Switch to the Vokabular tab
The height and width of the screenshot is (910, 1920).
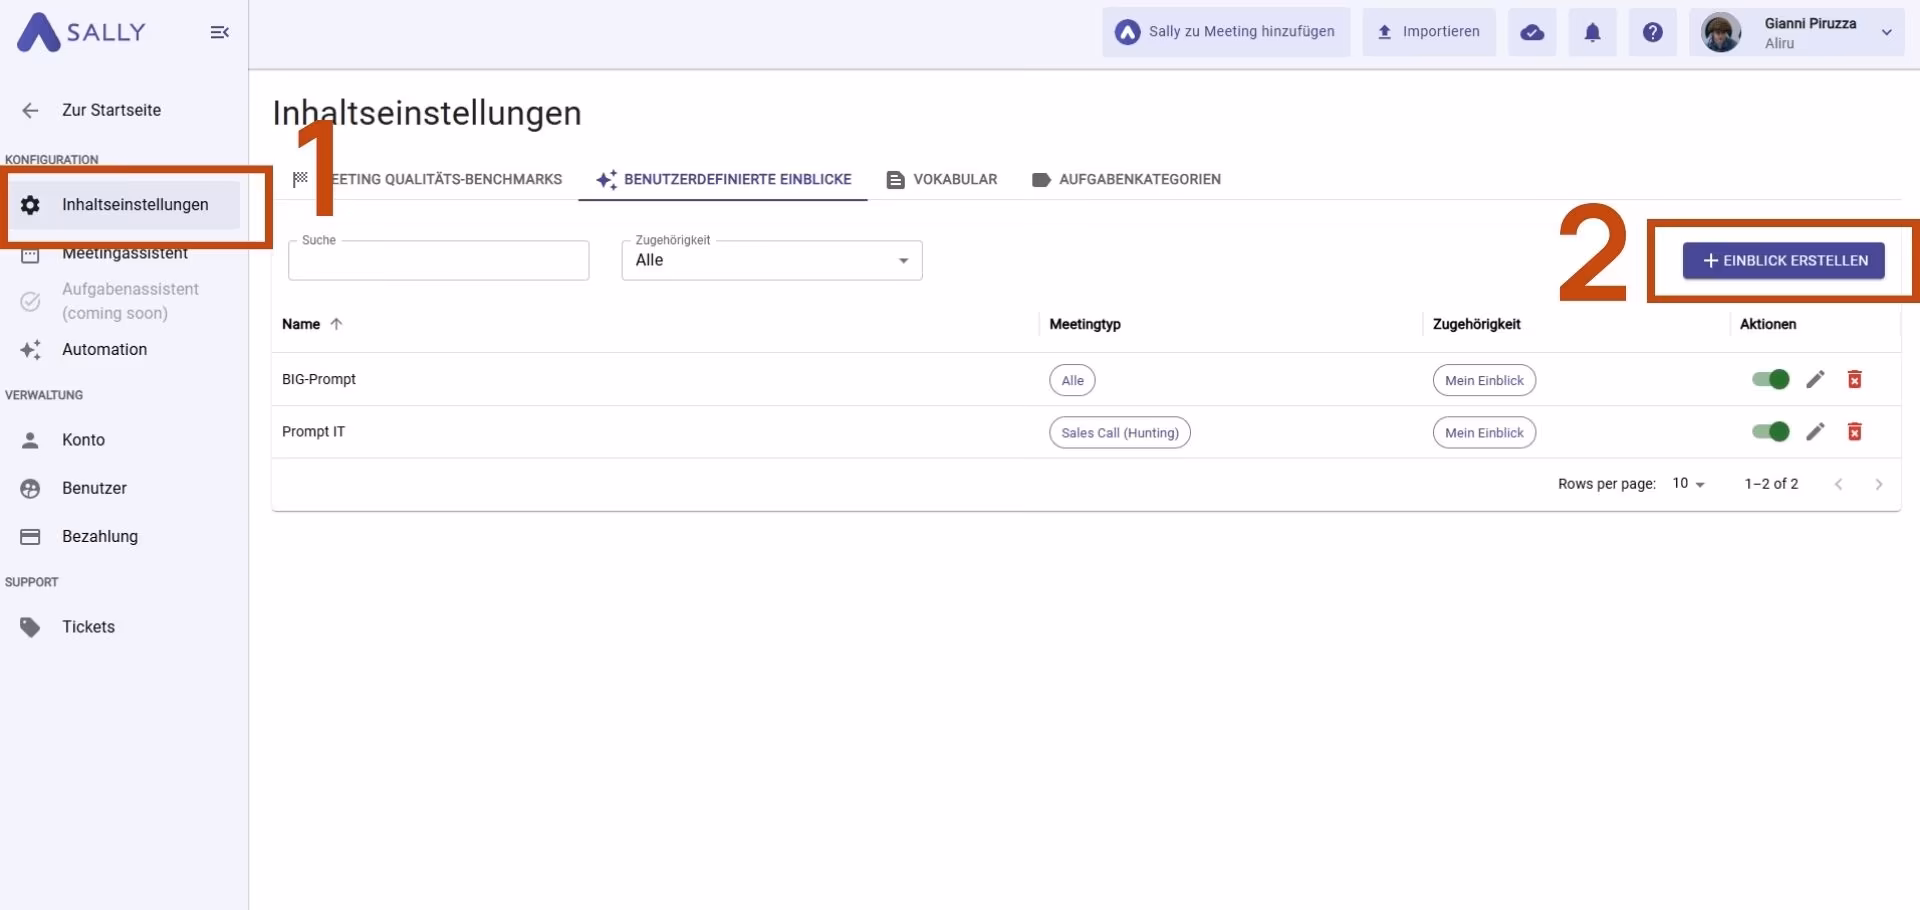[x=942, y=179]
